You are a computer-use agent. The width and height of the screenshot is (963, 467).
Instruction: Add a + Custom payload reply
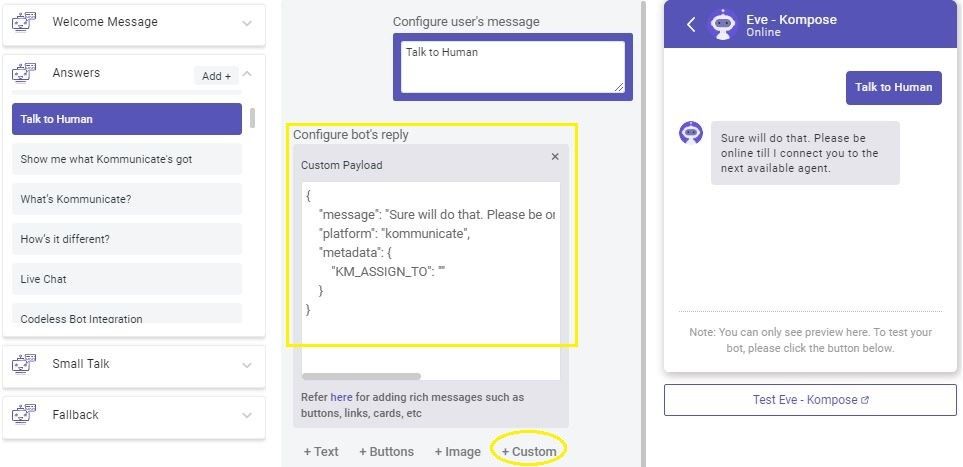point(529,452)
